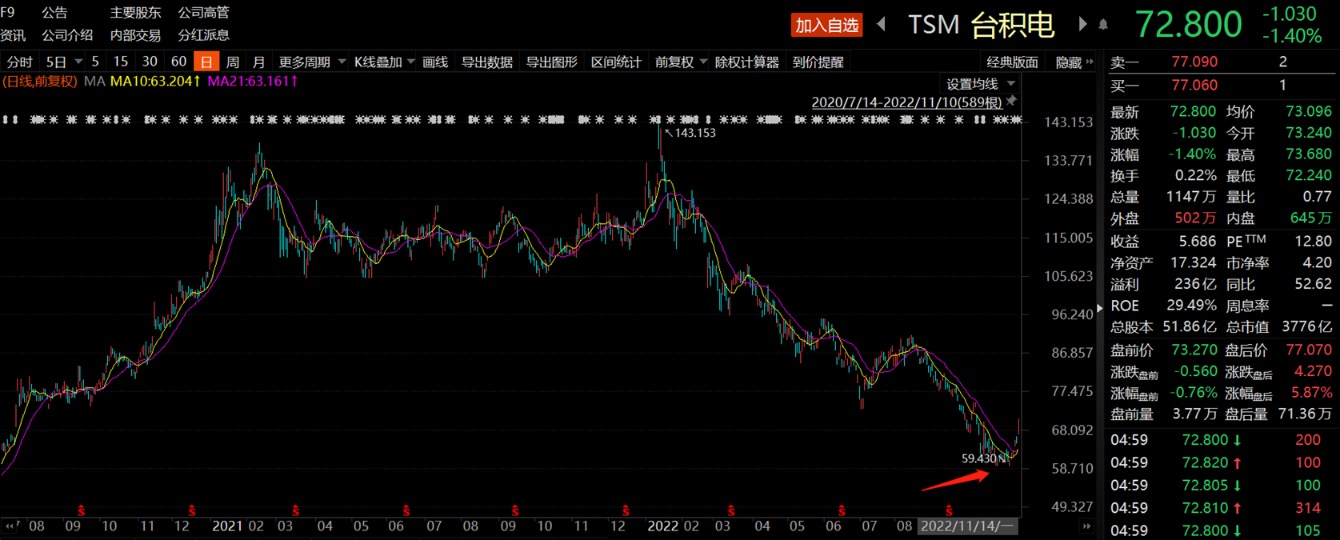Viewport: 1340px width, 540px height.
Task: Switch to weekly 周 period
Action: (x=233, y=62)
